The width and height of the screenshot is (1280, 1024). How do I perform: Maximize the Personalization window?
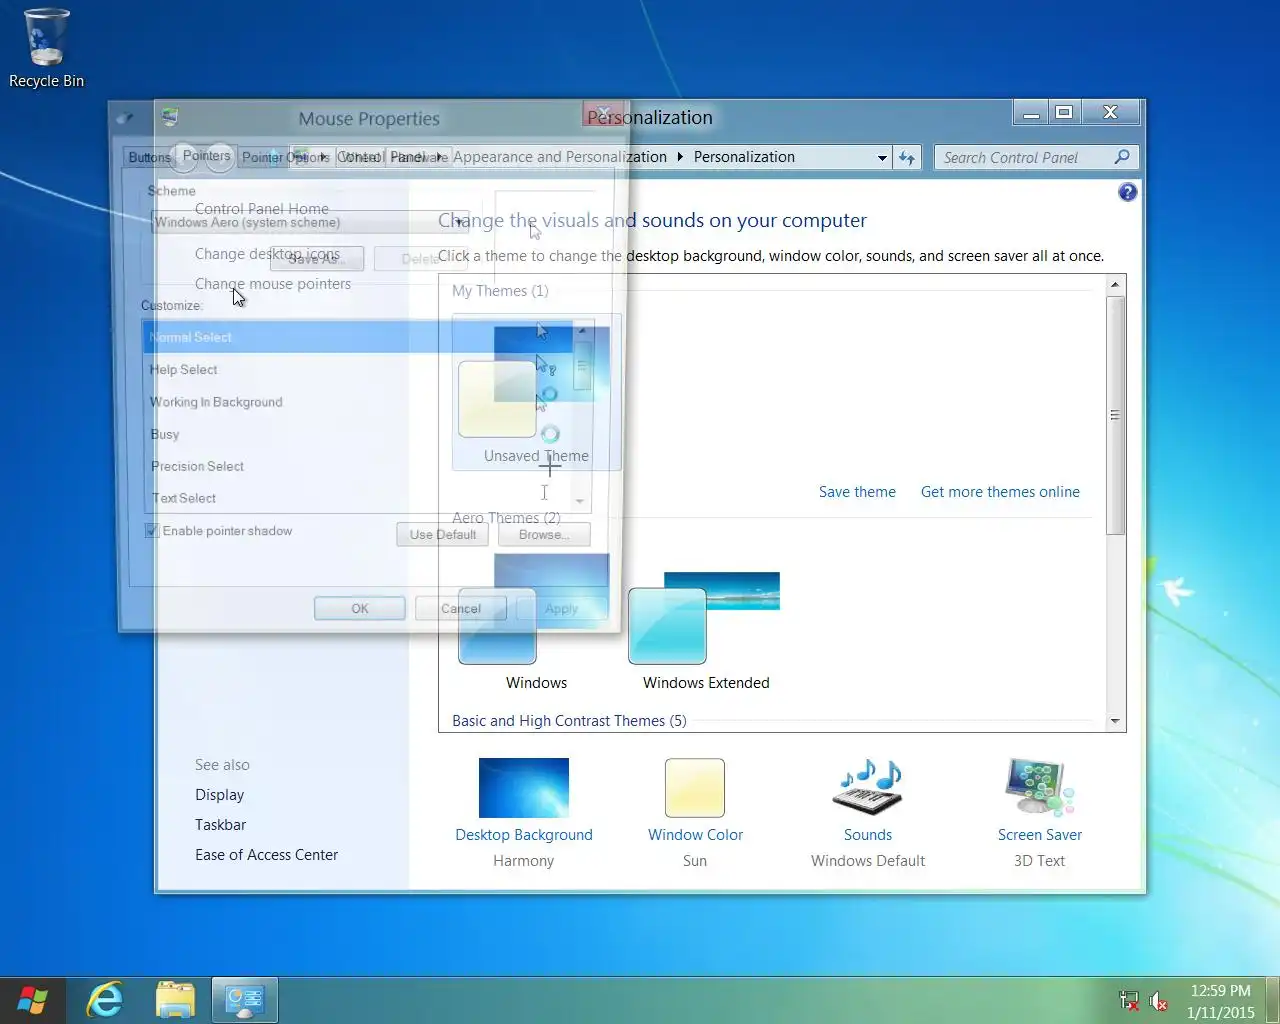pos(1064,112)
